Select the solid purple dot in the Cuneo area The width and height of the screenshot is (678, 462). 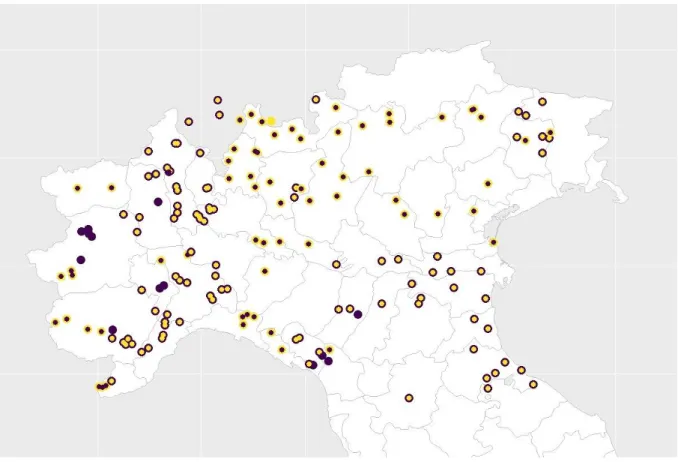pos(112,330)
